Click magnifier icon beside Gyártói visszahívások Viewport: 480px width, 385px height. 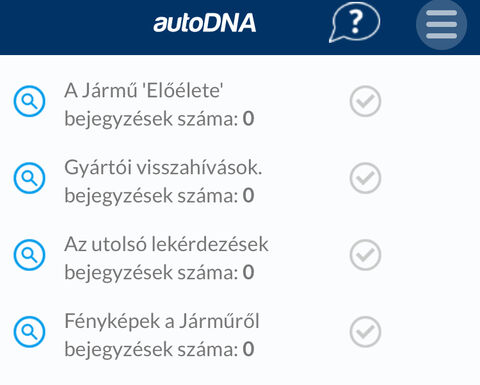tap(29, 178)
